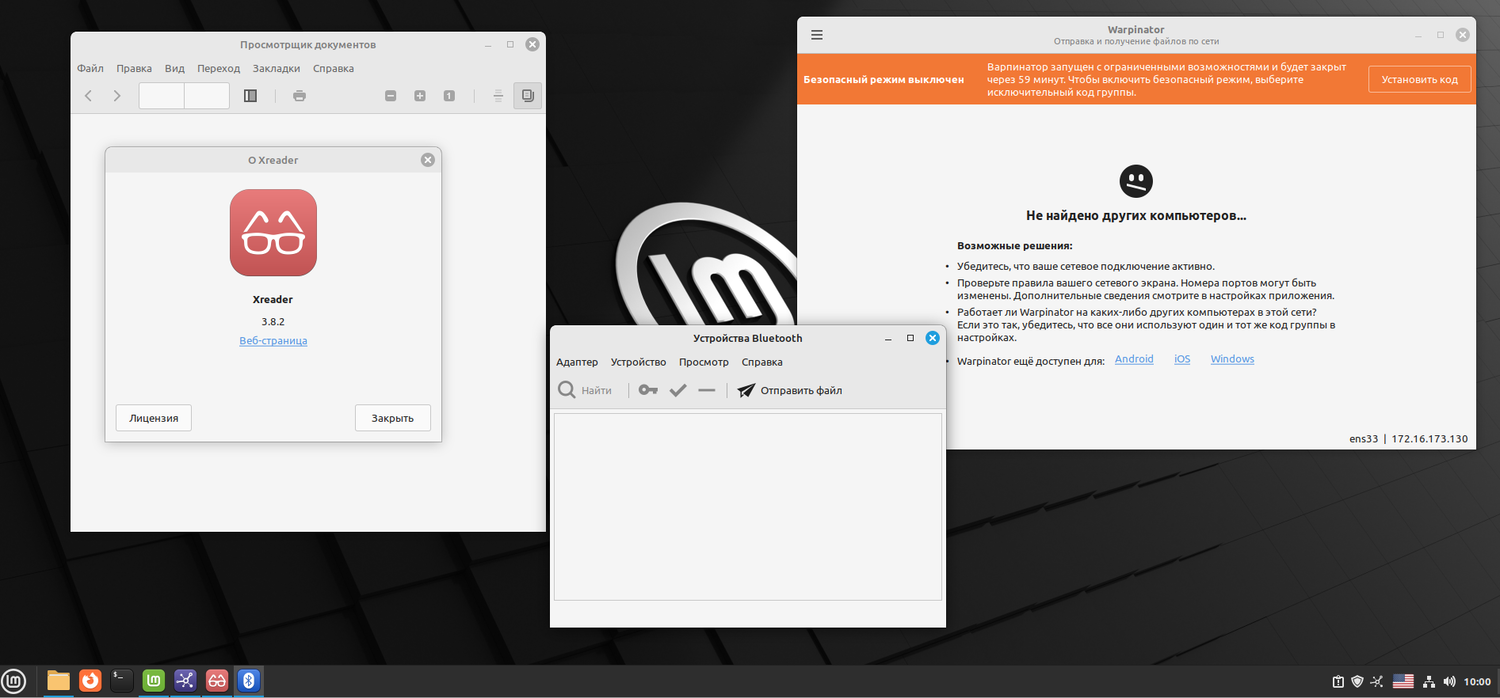Click Отправить файл in Bluetooth toolbar
This screenshot has width=1500, height=698.
[790, 390]
